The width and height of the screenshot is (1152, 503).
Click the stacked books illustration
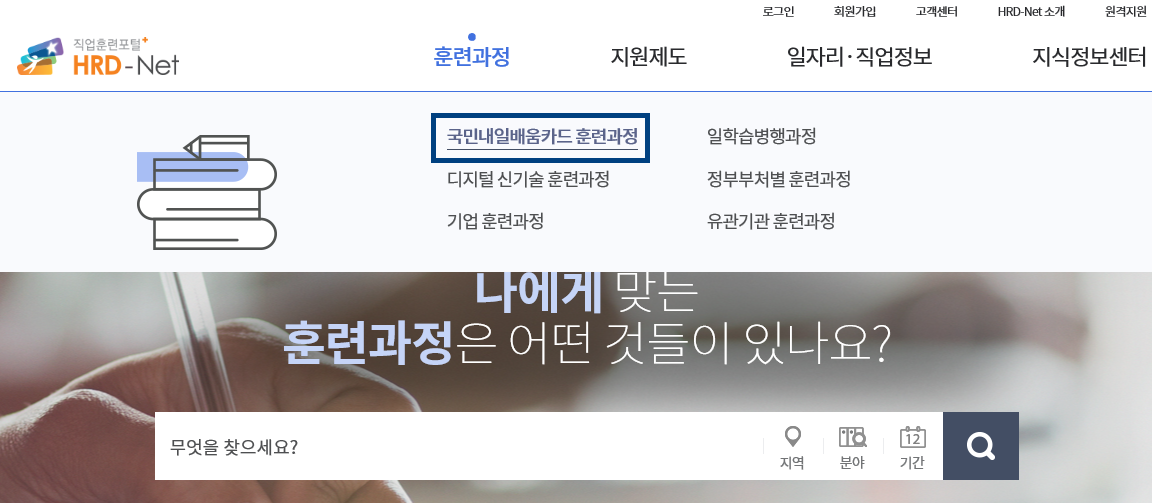[206, 192]
